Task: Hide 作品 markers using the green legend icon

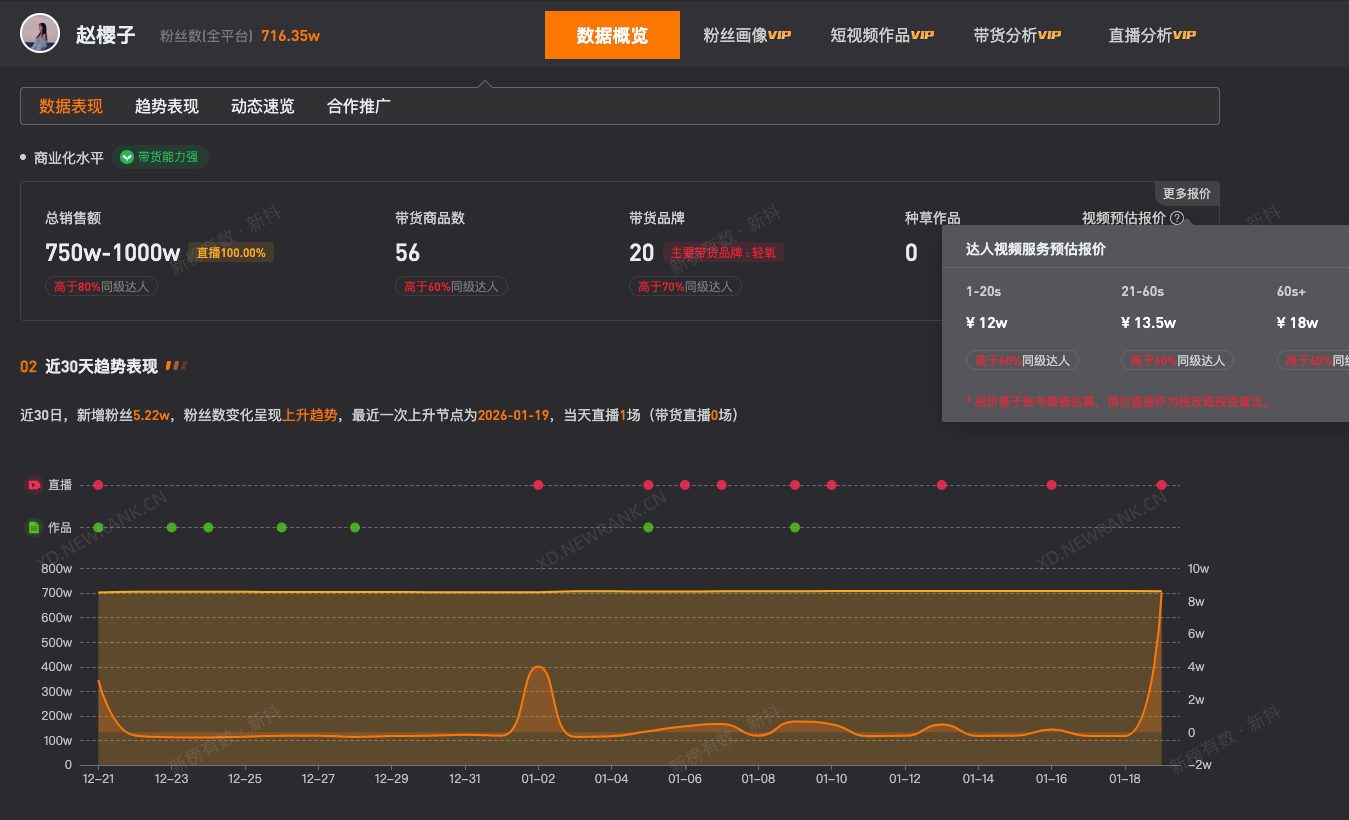Action: (32, 527)
